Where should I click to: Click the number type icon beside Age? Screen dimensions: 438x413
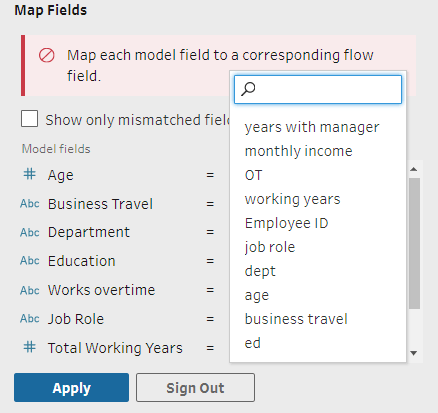click(30, 174)
